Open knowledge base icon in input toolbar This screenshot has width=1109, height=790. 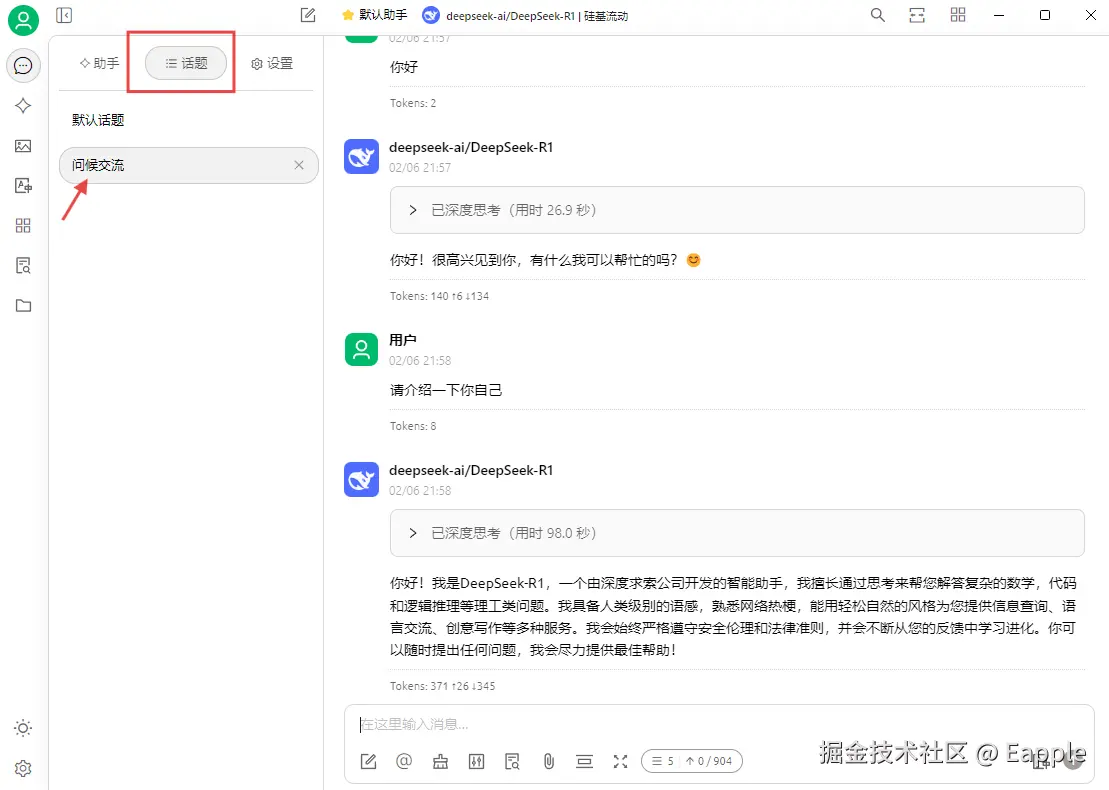coord(513,761)
